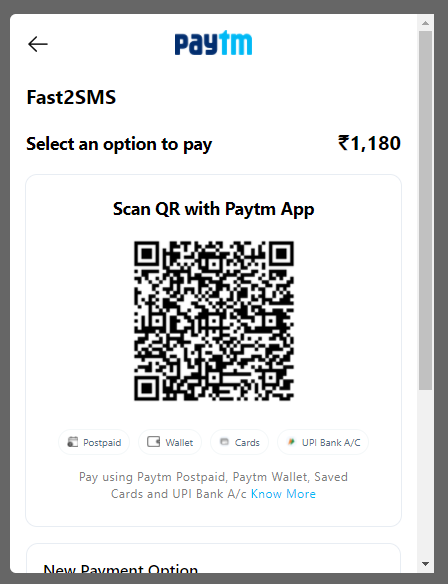Select the Wallet chip

coord(170,442)
